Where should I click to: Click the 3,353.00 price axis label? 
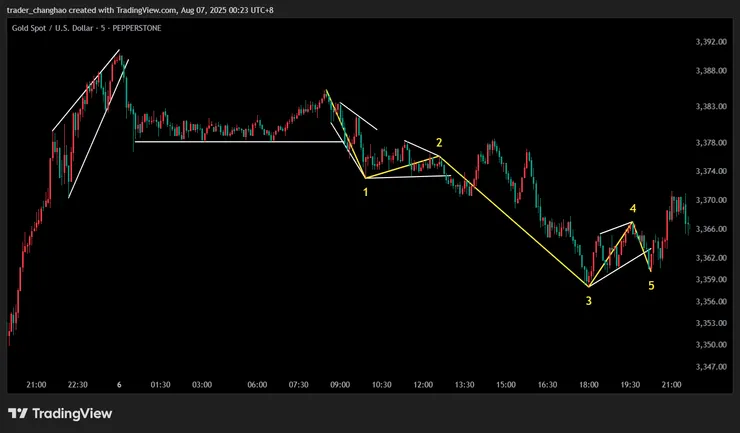(711, 323)
